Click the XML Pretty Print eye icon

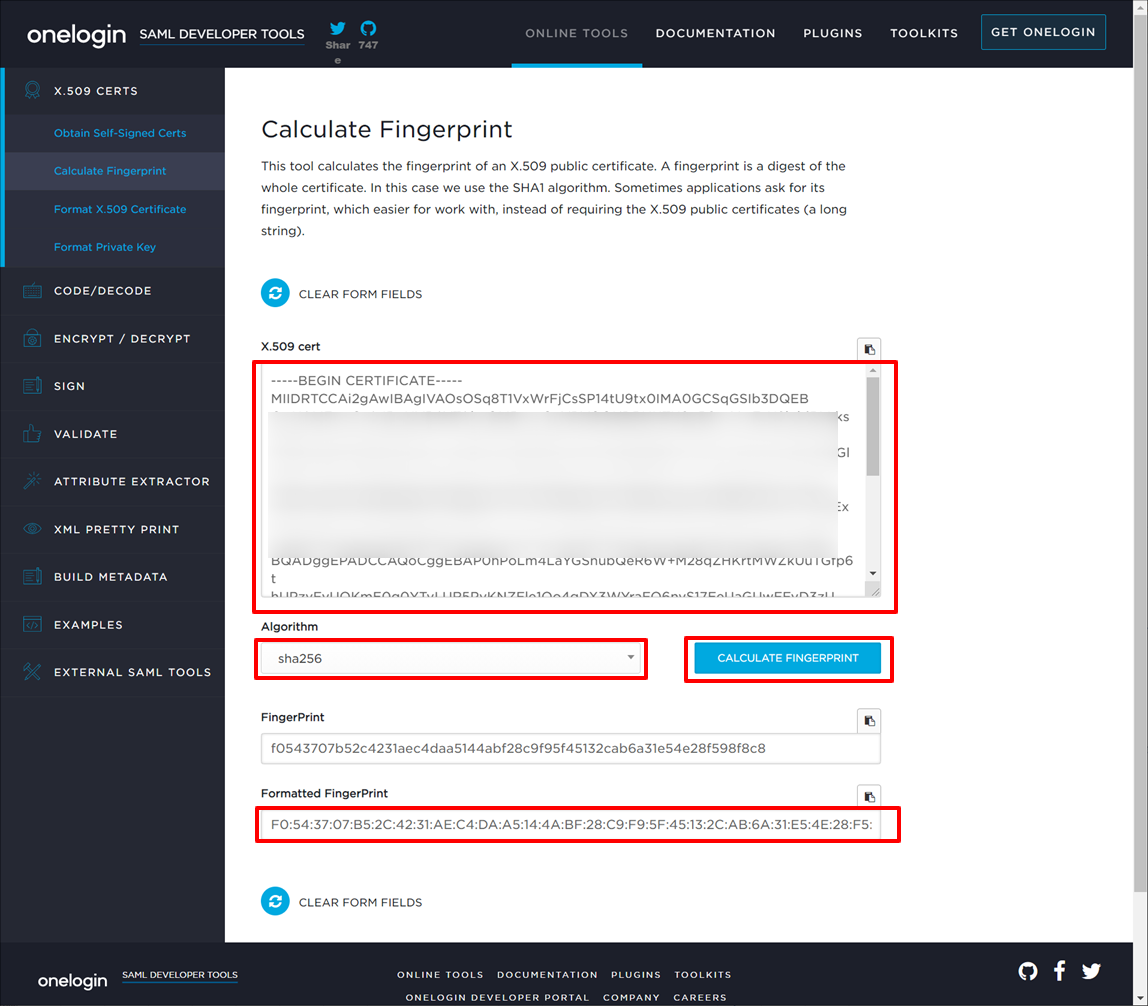click(x=32, y=529)
